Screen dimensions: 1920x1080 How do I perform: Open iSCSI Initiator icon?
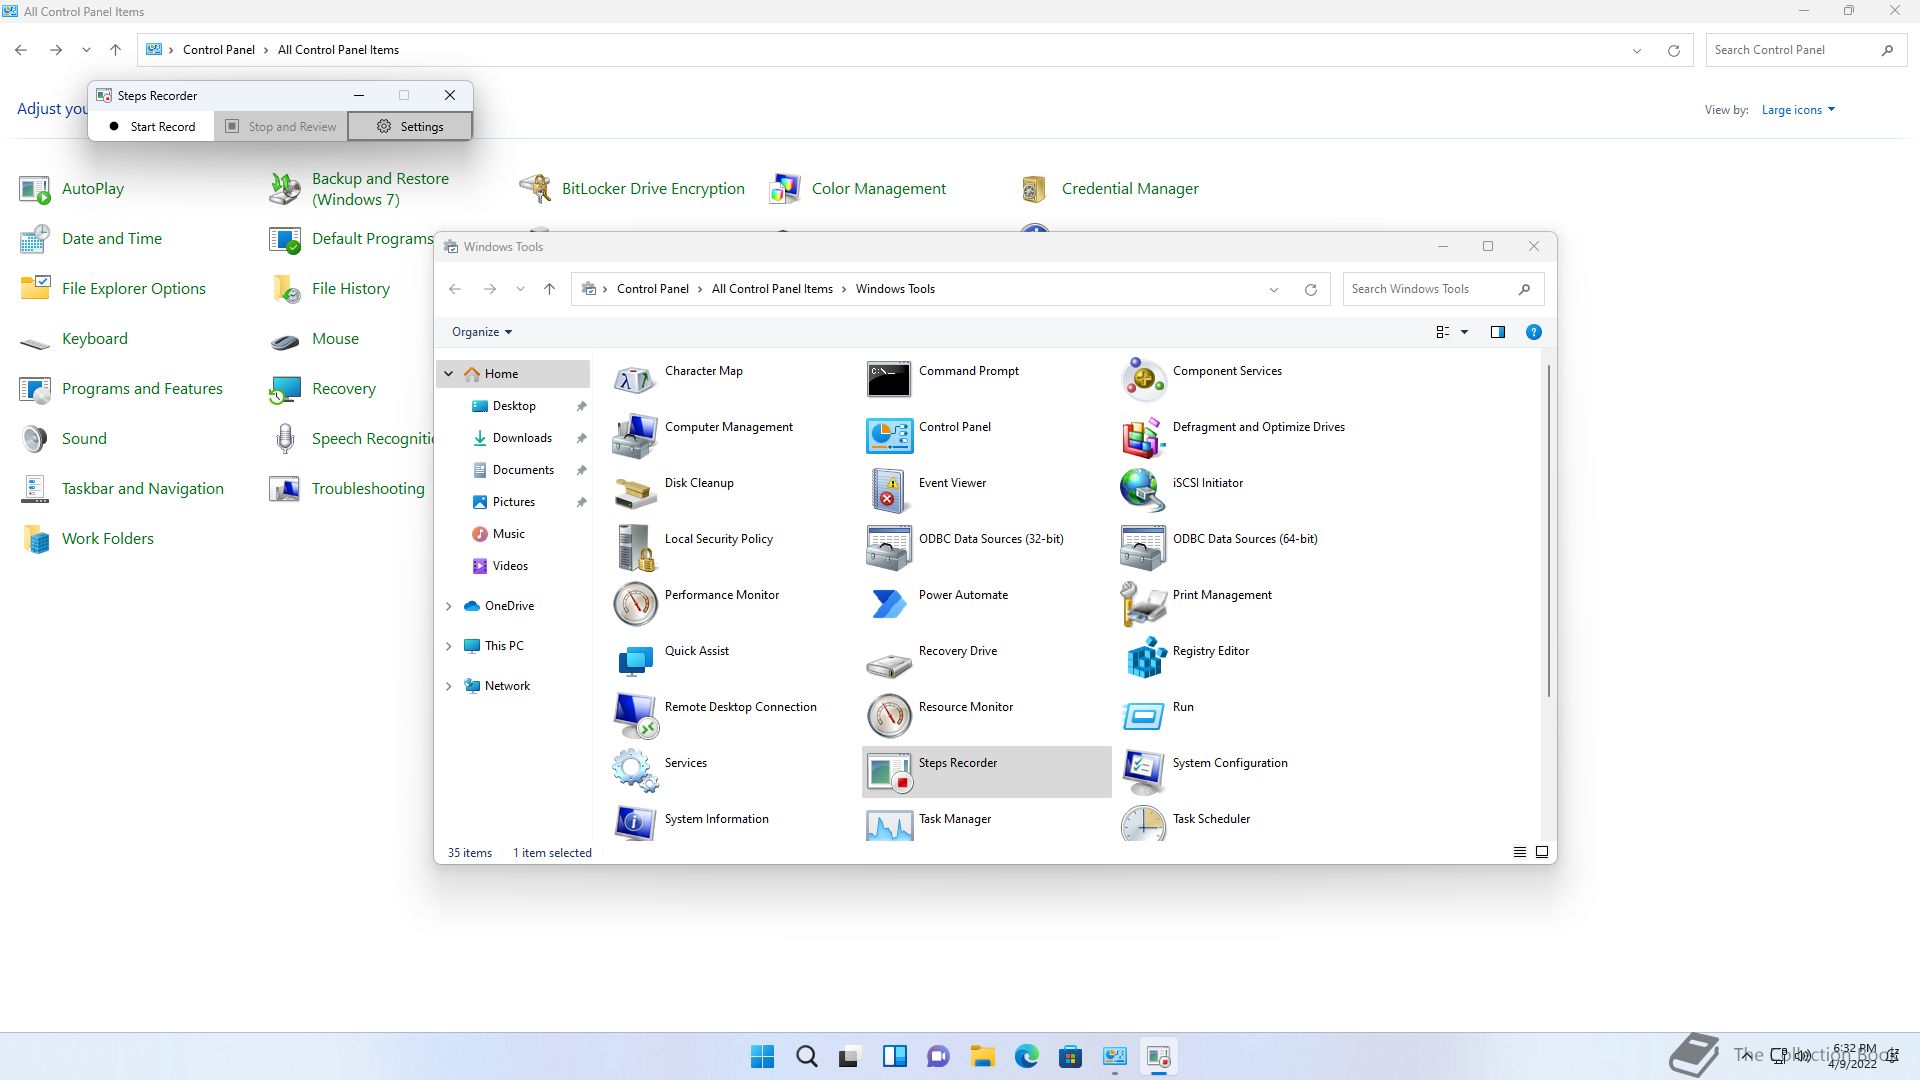coord(1143,492)
